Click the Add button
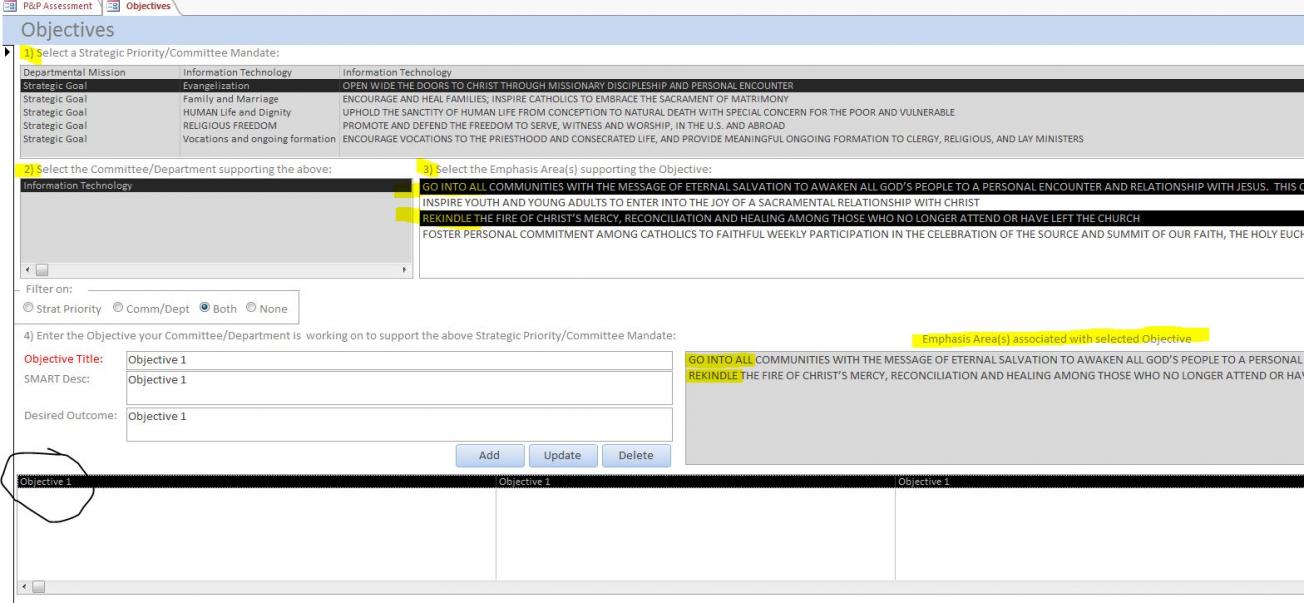Viewport: 1304px width, 603px height. point(489,455)
